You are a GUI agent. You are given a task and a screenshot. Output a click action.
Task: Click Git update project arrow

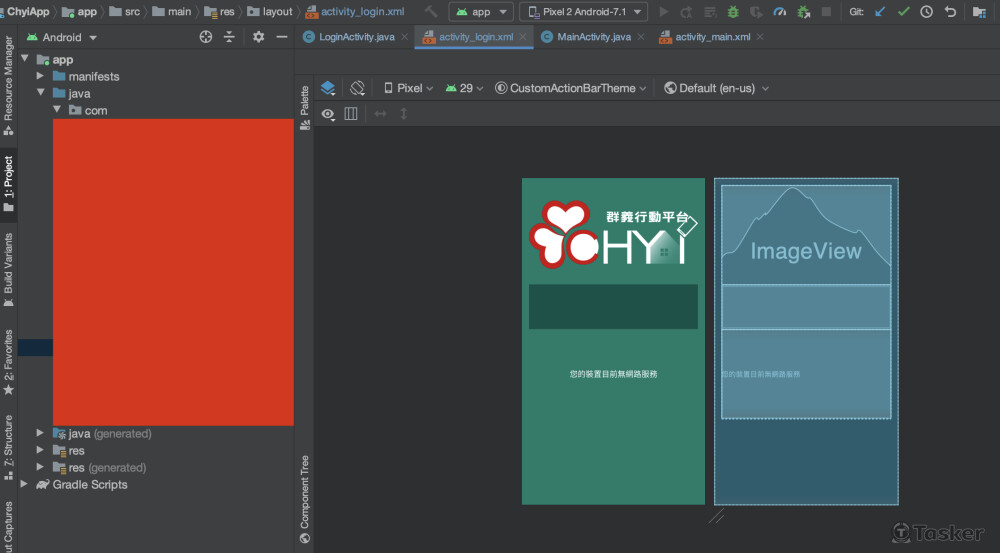pyautogui.click(x=880, y=12)
